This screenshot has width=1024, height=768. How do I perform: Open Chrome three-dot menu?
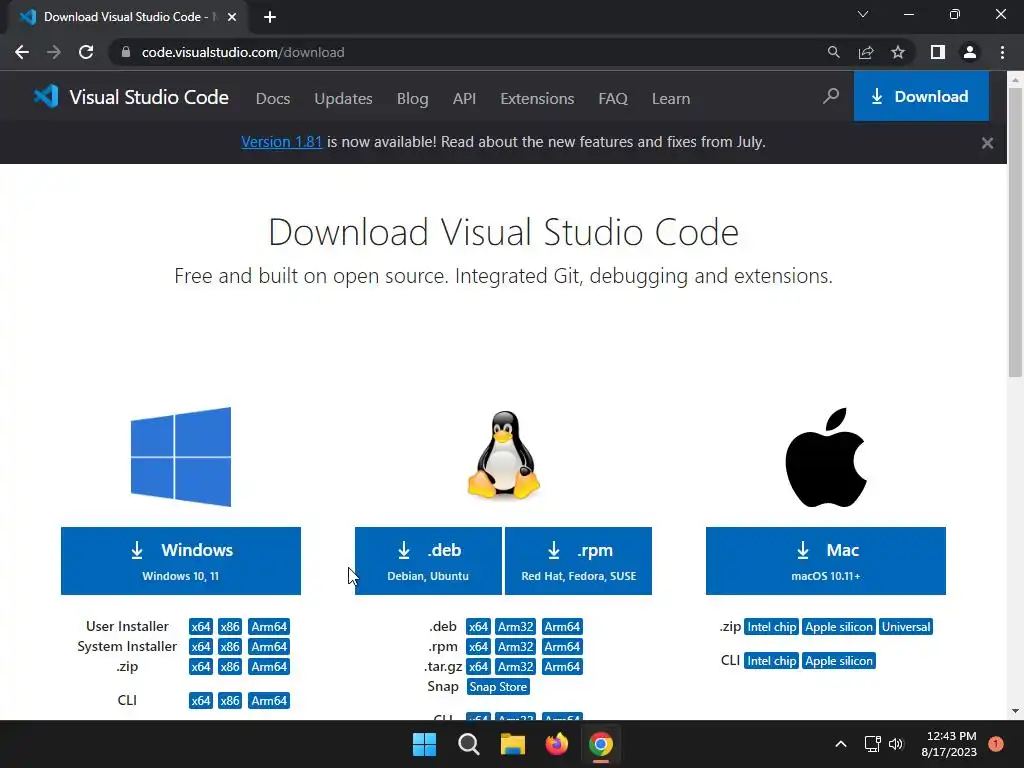(1002, 52)
